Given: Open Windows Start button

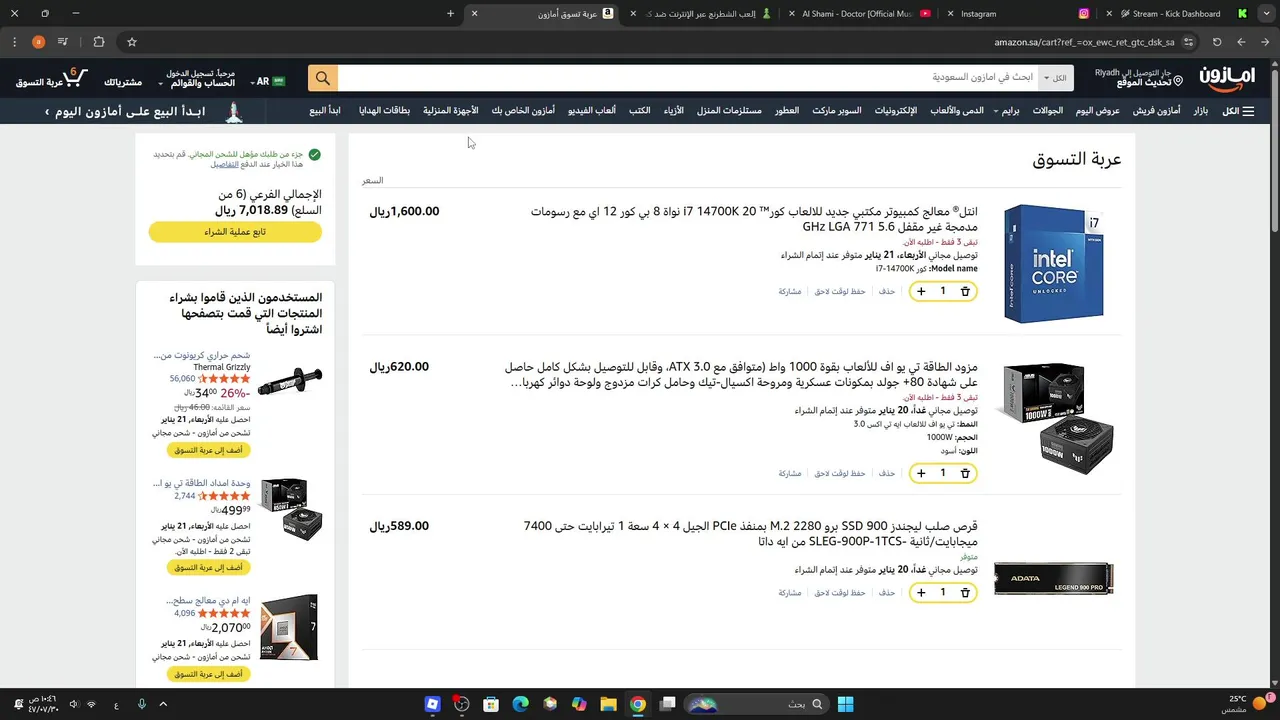Looking at the screenshot, I should click(x=845, y=704).
